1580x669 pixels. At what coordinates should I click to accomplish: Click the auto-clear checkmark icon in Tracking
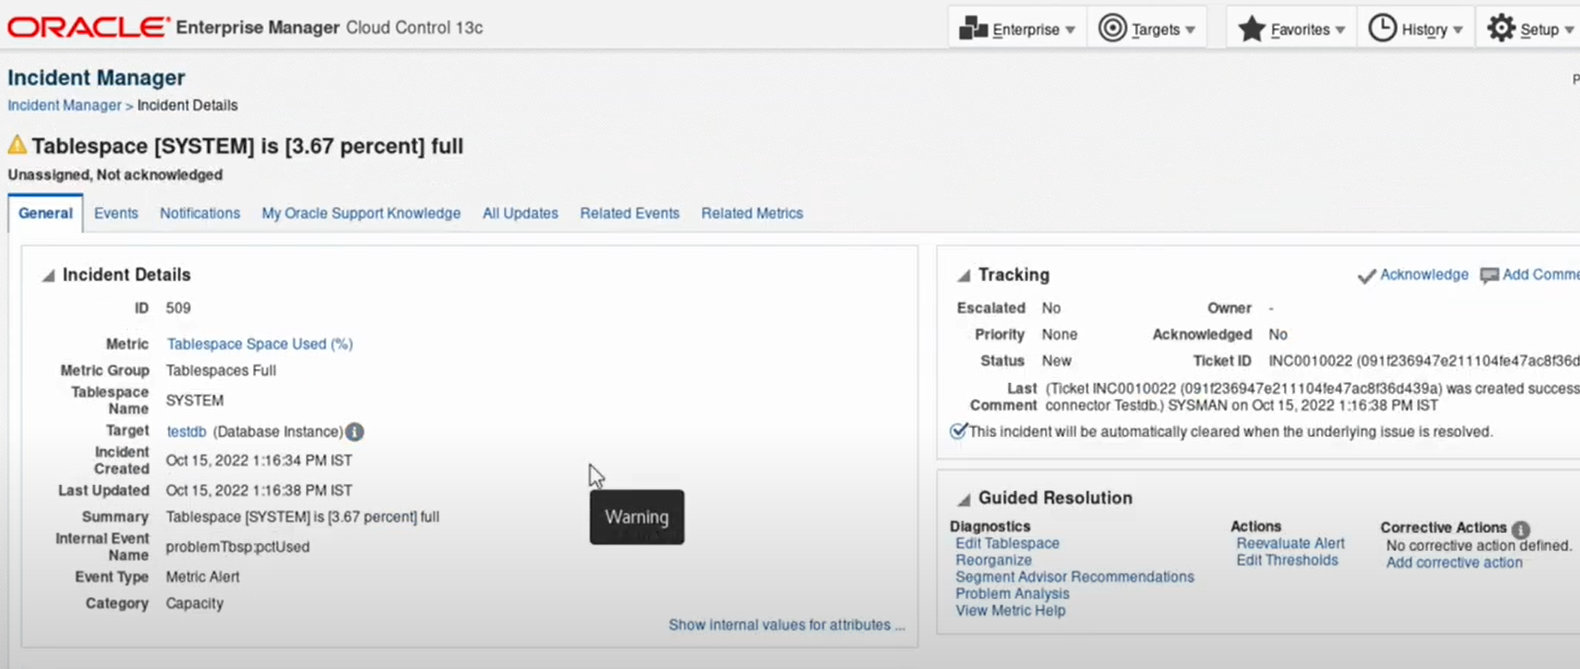point(958,431)
